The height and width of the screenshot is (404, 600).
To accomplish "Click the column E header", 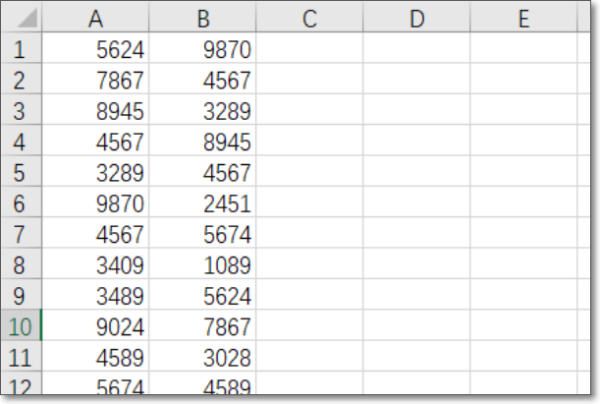I will pyautogui.click(x=523, y=20).
